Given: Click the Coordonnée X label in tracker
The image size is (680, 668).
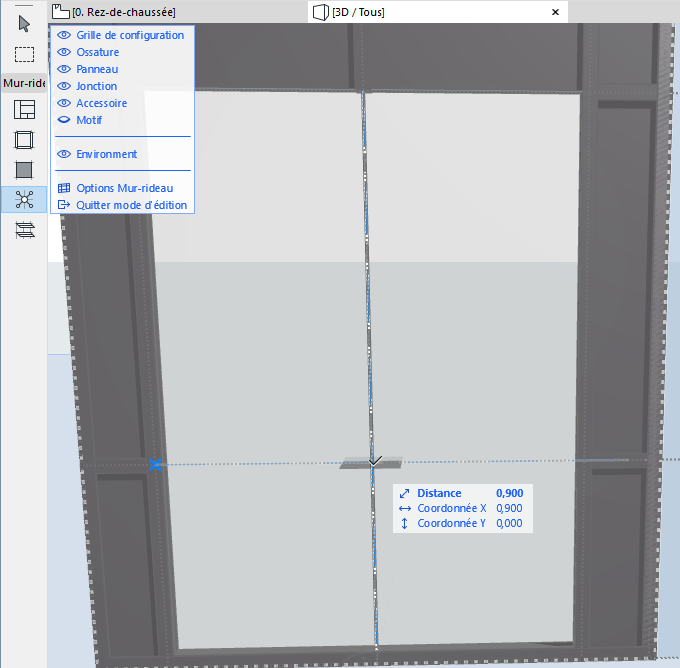Looking at the screenshot, I should [452, 508].
